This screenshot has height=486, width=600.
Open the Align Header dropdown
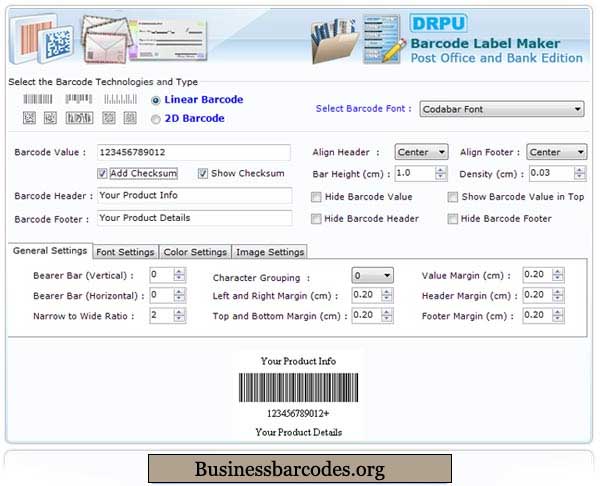click(421, 152)
